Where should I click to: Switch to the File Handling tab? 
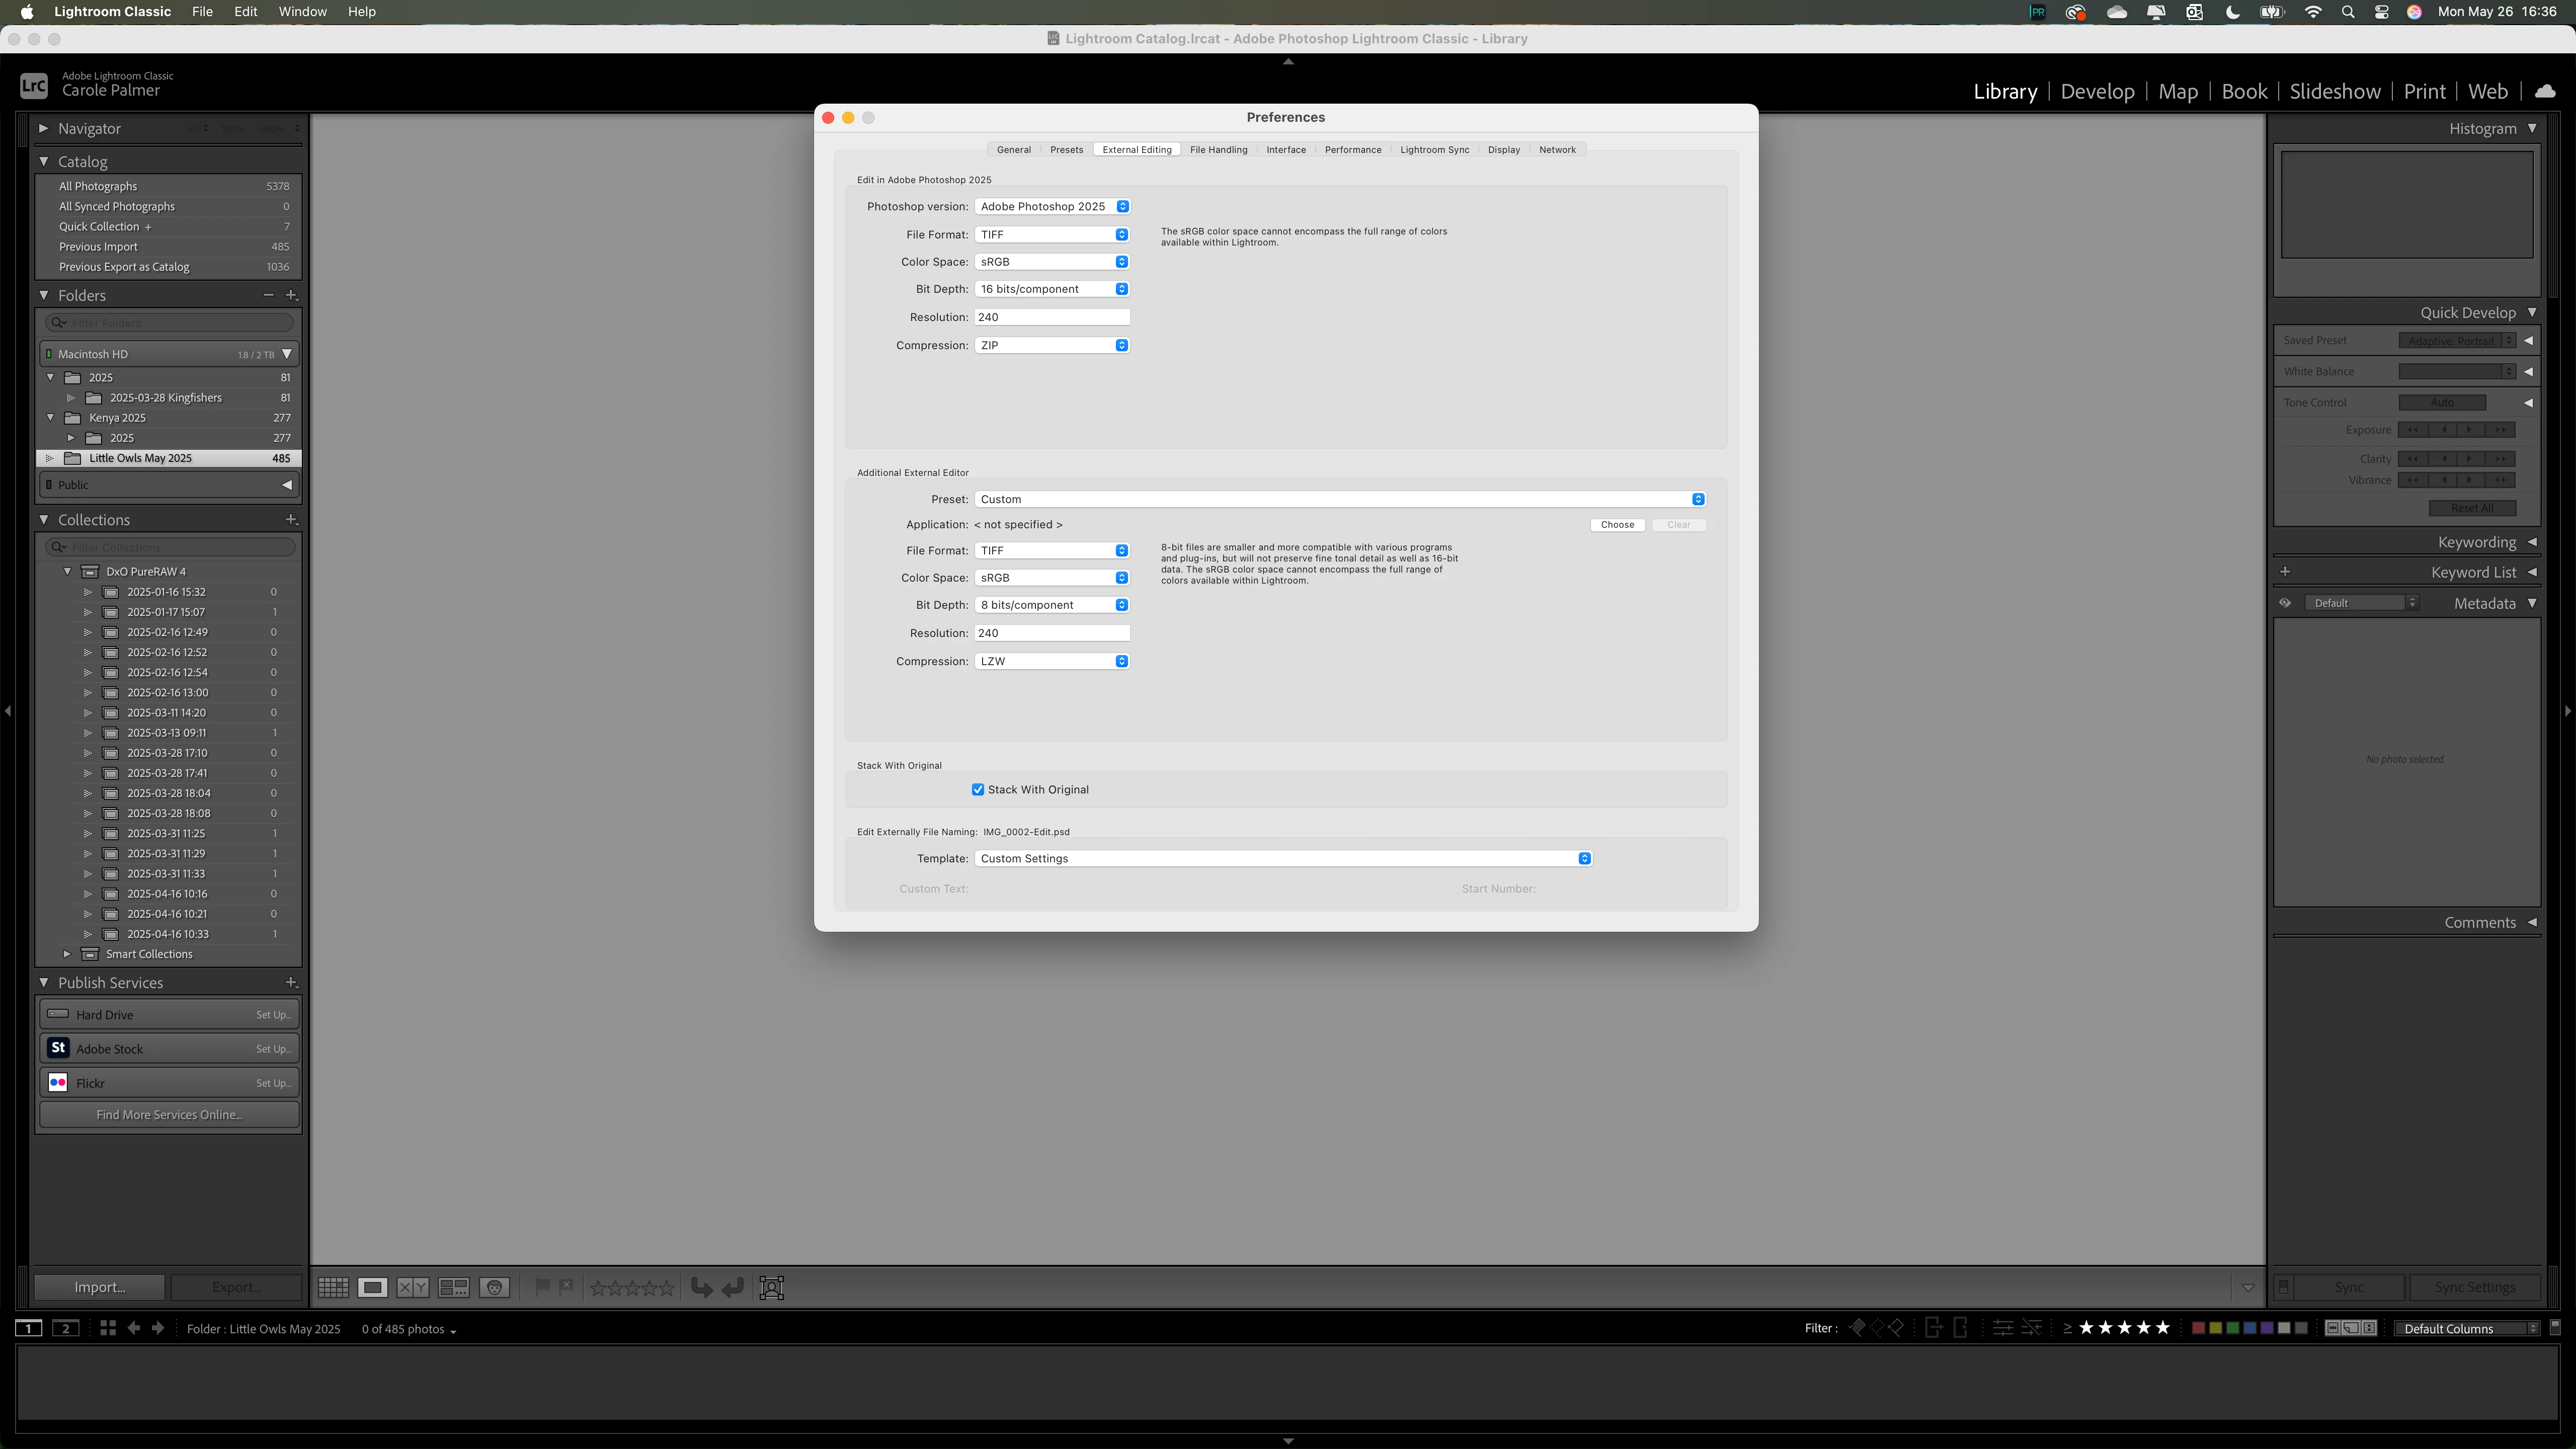click(x=1218, y=150)
